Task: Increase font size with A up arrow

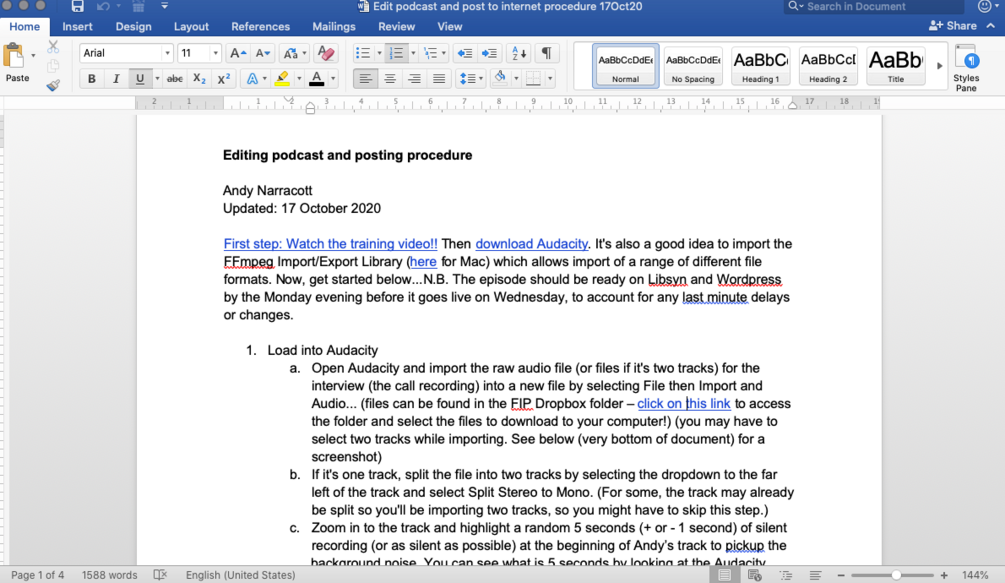Action: (238, 53)
